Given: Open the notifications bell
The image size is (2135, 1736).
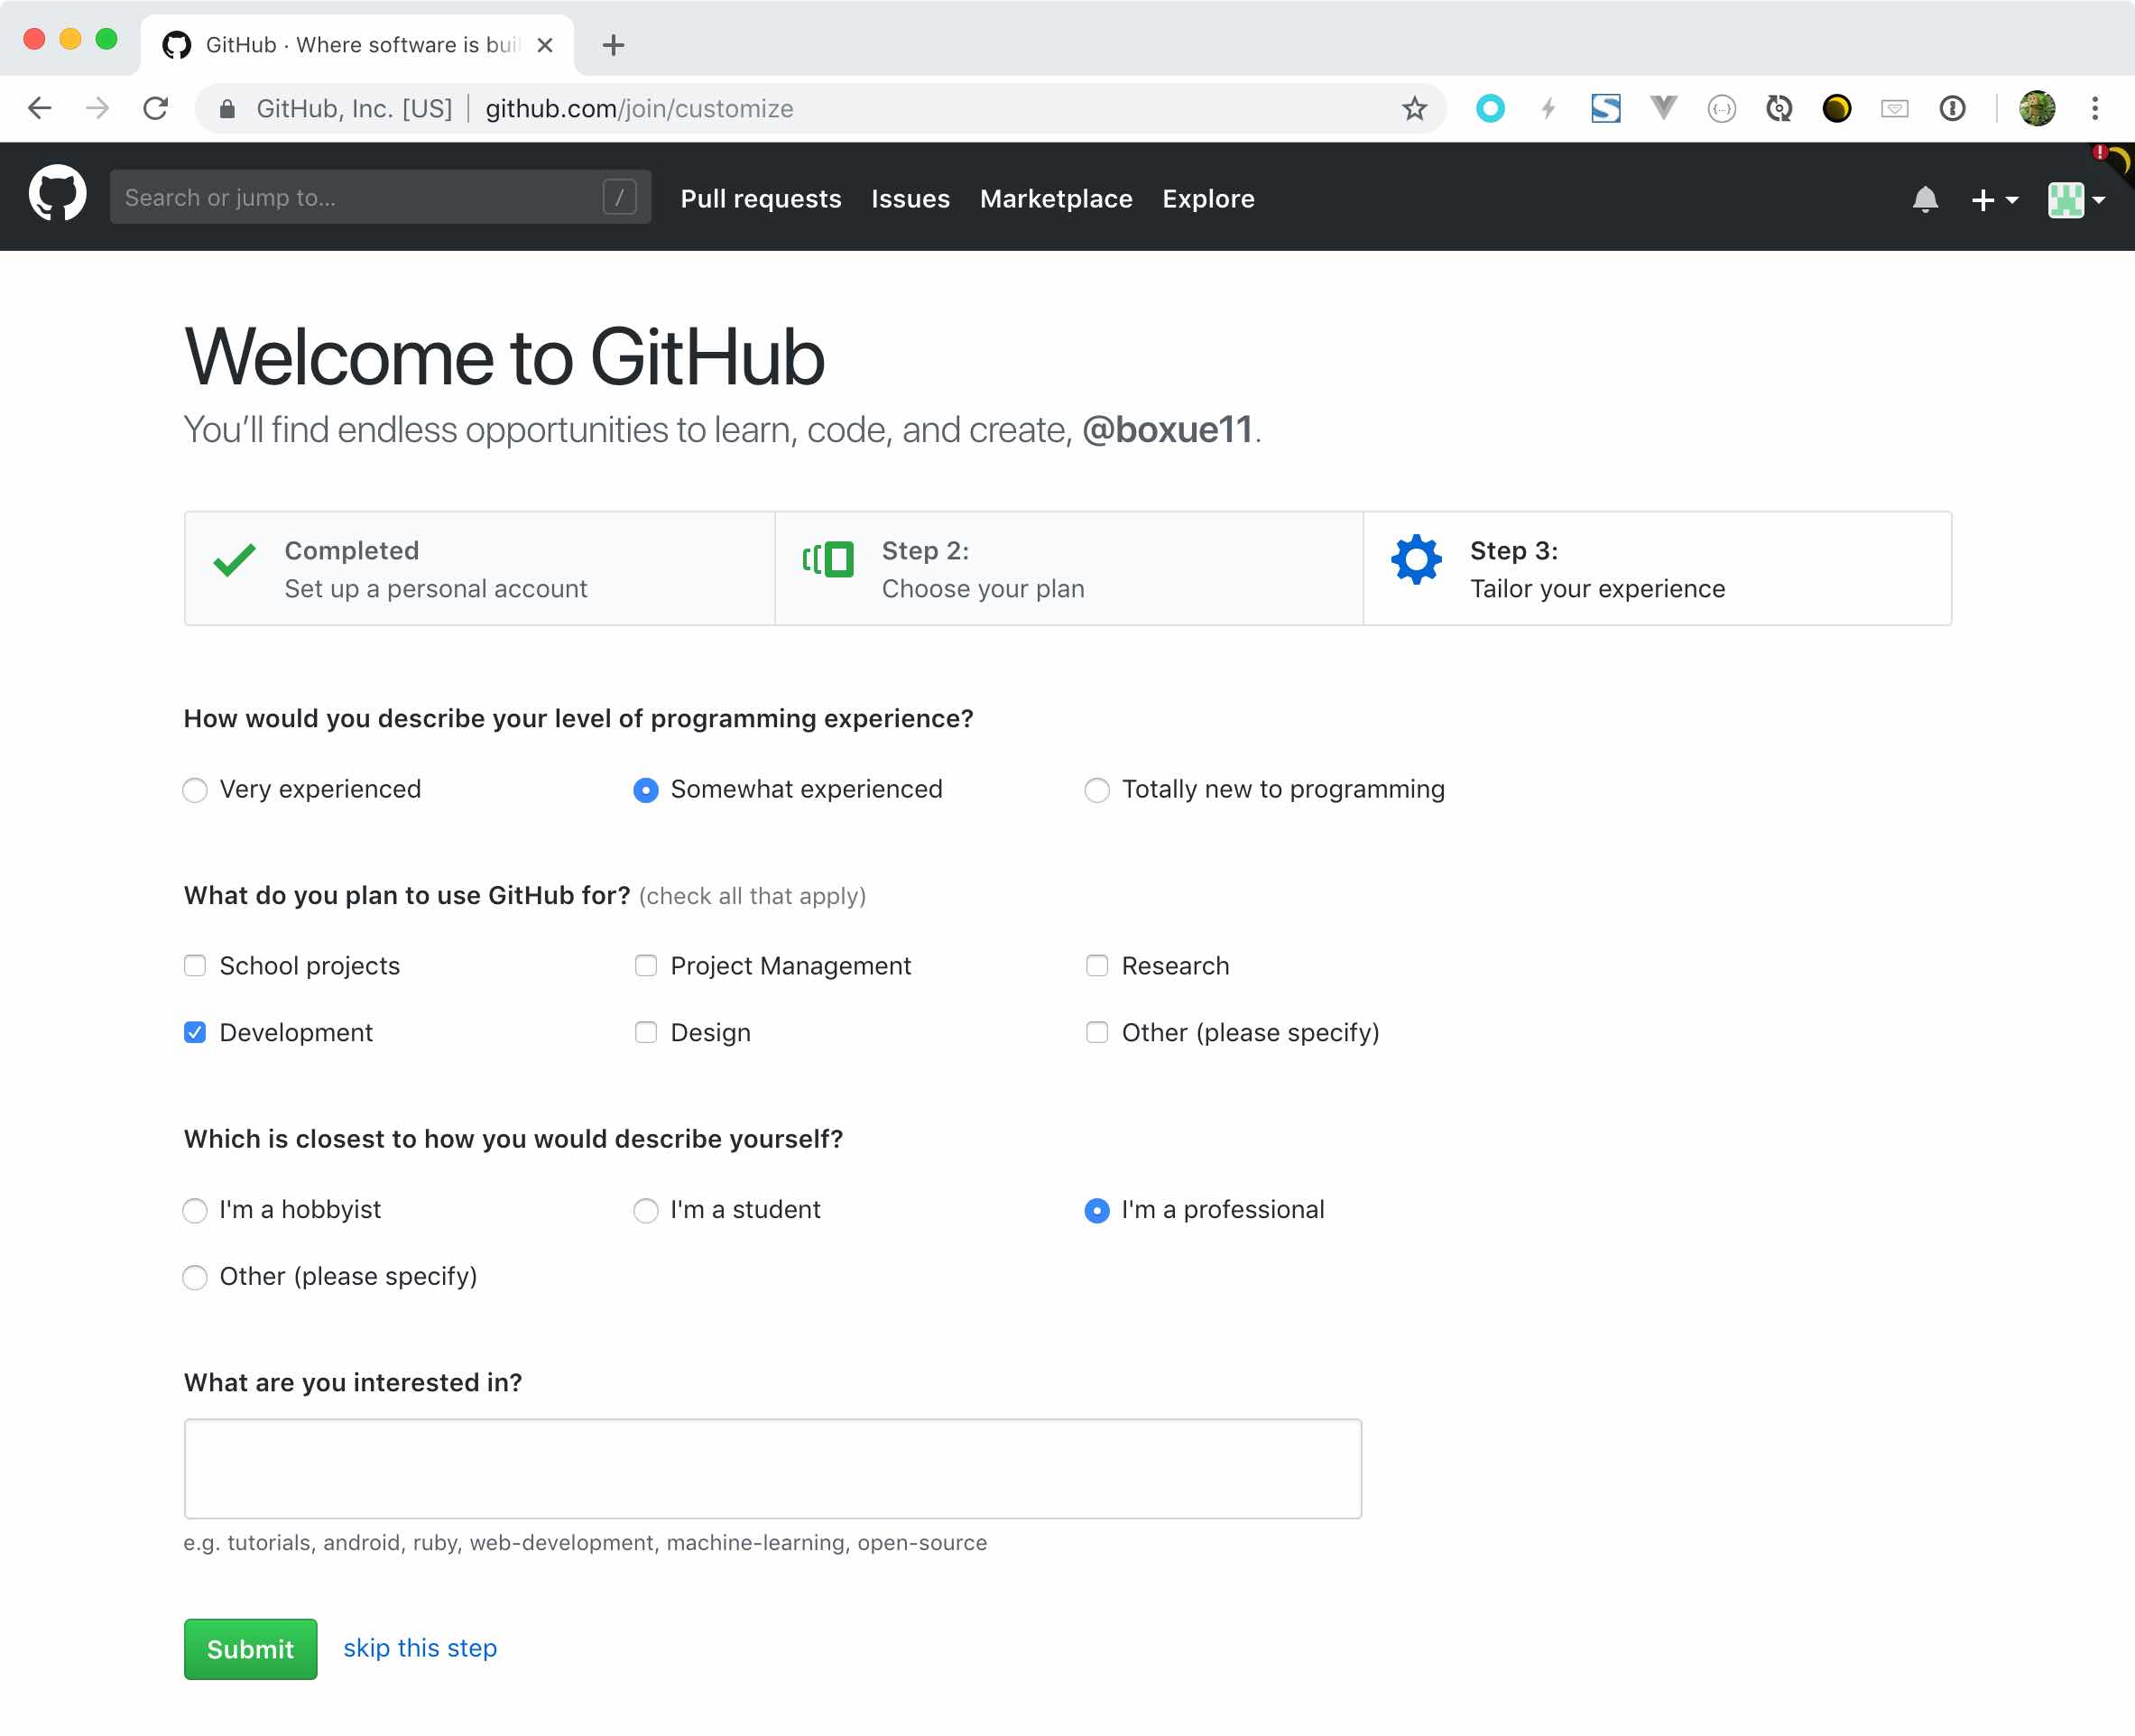Looking at the screenshot, I should point(1925,199).
